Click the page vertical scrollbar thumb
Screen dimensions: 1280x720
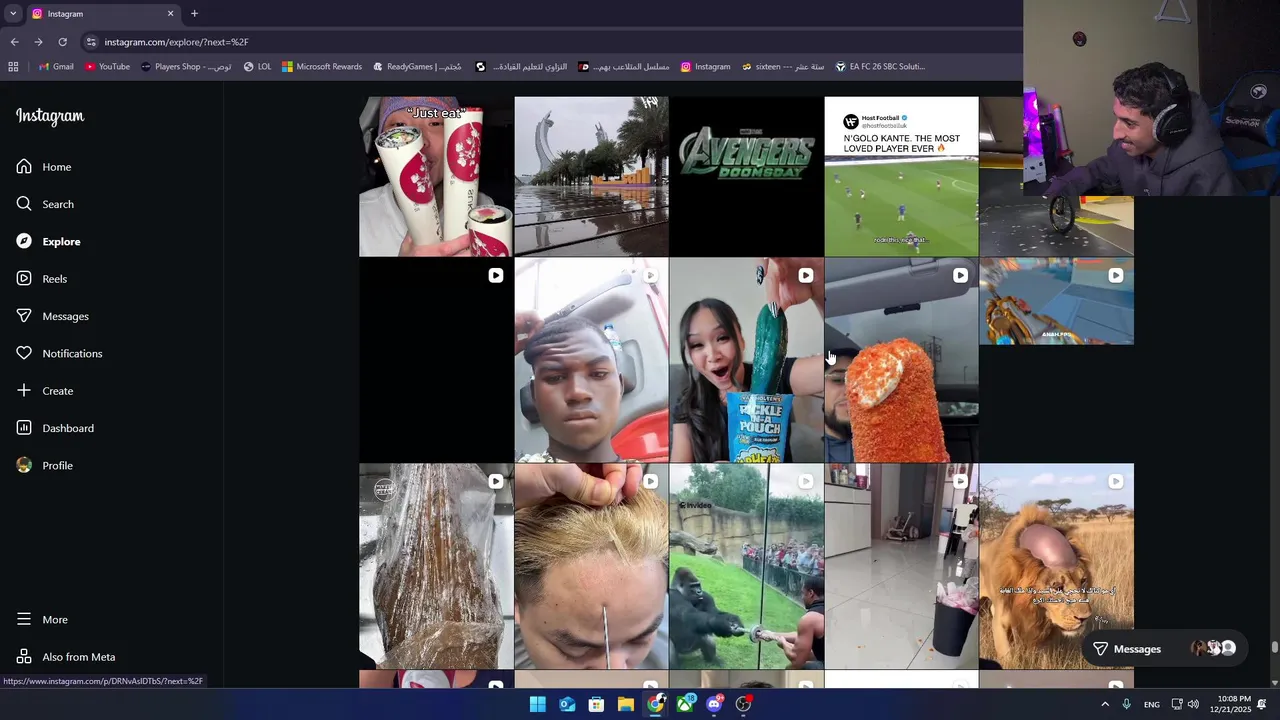click(x=1274, y=647)
